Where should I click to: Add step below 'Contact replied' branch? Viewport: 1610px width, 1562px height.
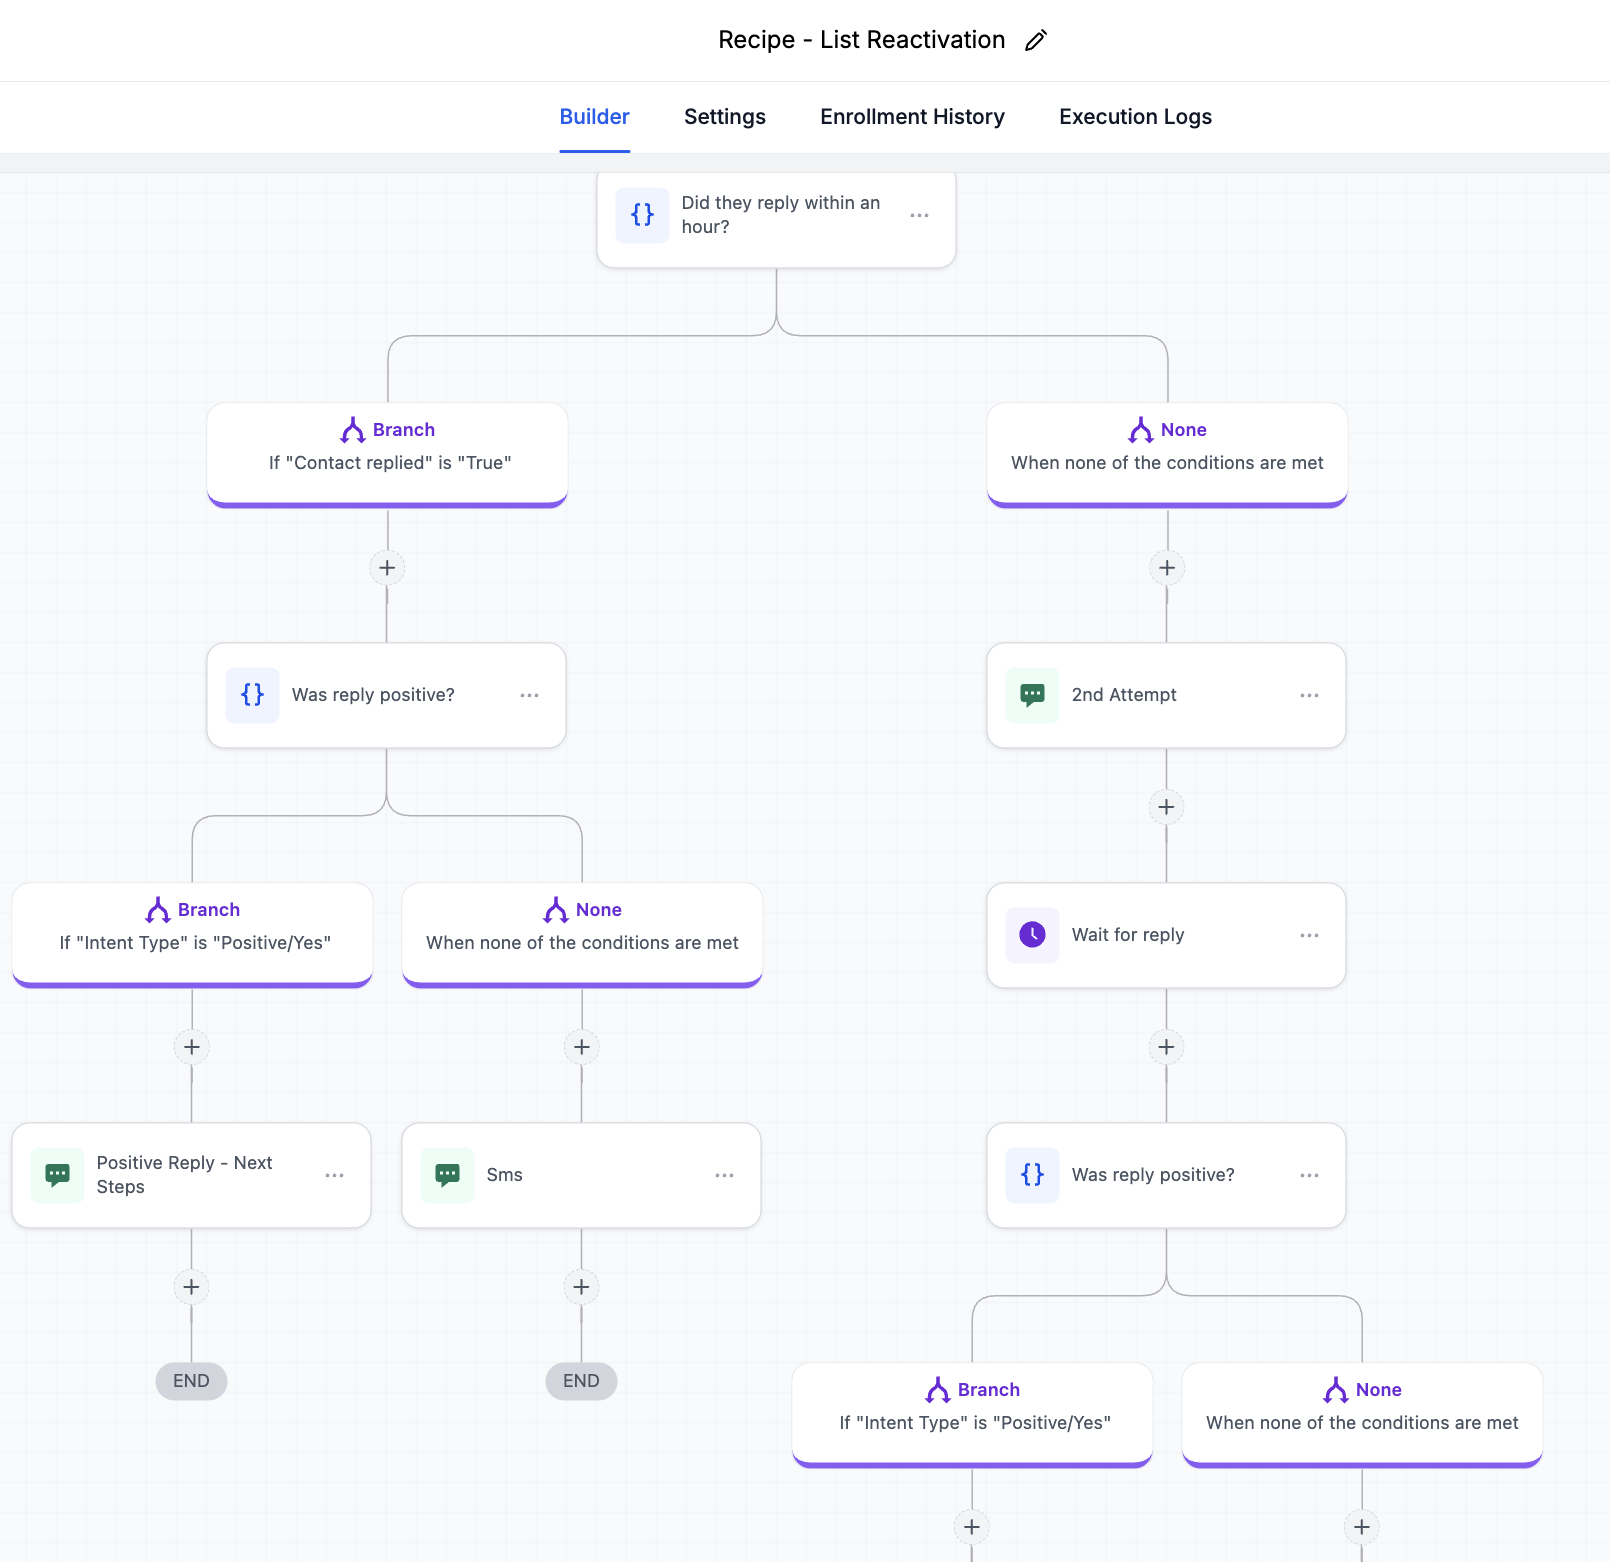click(387, 568)
